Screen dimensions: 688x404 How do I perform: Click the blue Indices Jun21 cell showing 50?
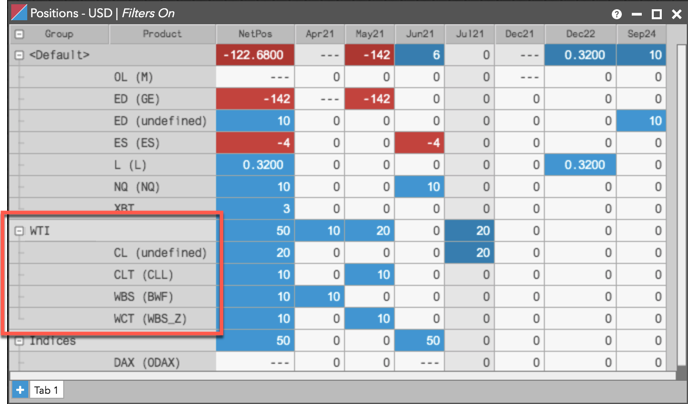click(x=419, y=340)
